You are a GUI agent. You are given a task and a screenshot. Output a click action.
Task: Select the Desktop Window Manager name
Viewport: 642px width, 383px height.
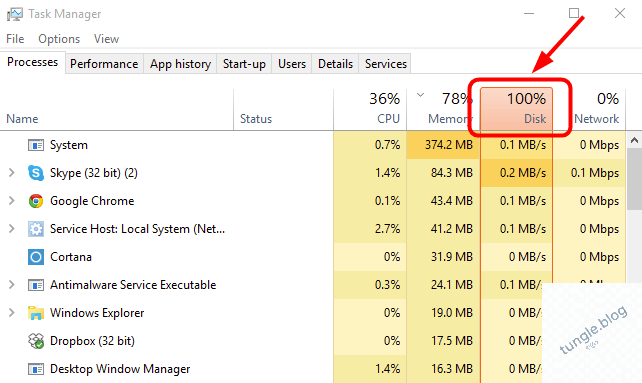(x=120, y=369)
